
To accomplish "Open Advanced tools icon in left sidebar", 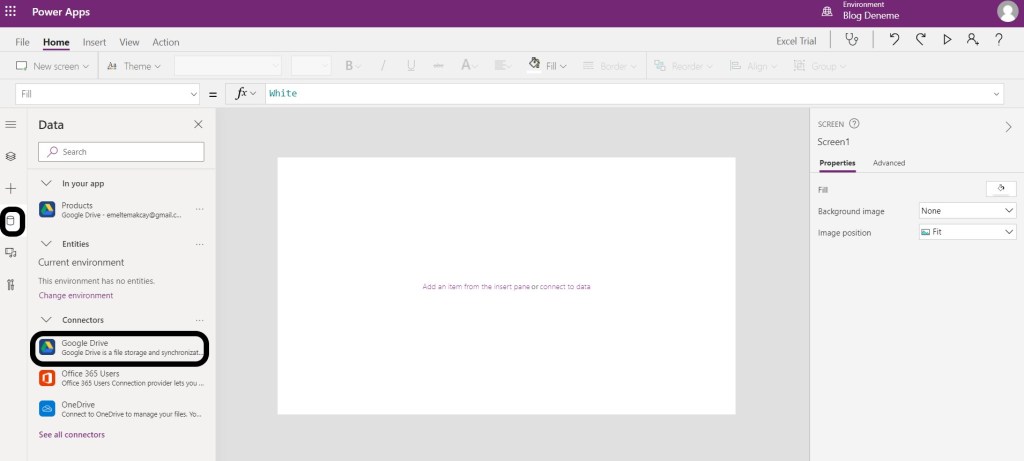I will tap(11, 285).
